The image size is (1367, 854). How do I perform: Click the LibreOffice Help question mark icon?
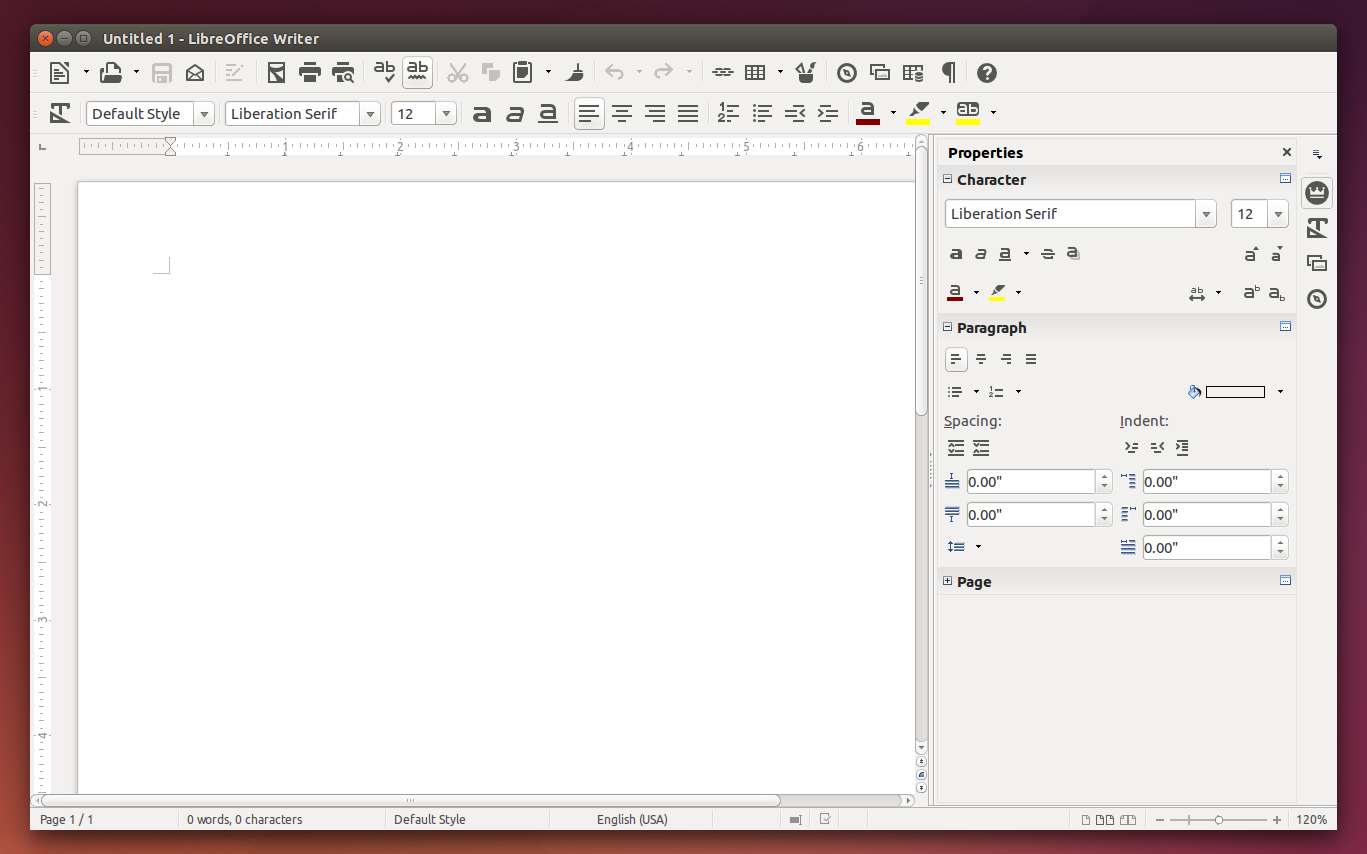pos(987,72)
